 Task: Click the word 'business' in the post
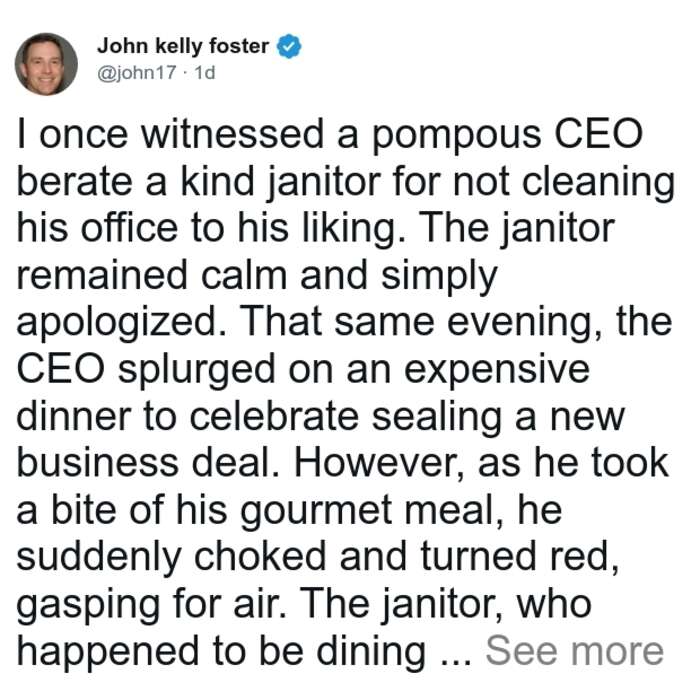[98, 463]
